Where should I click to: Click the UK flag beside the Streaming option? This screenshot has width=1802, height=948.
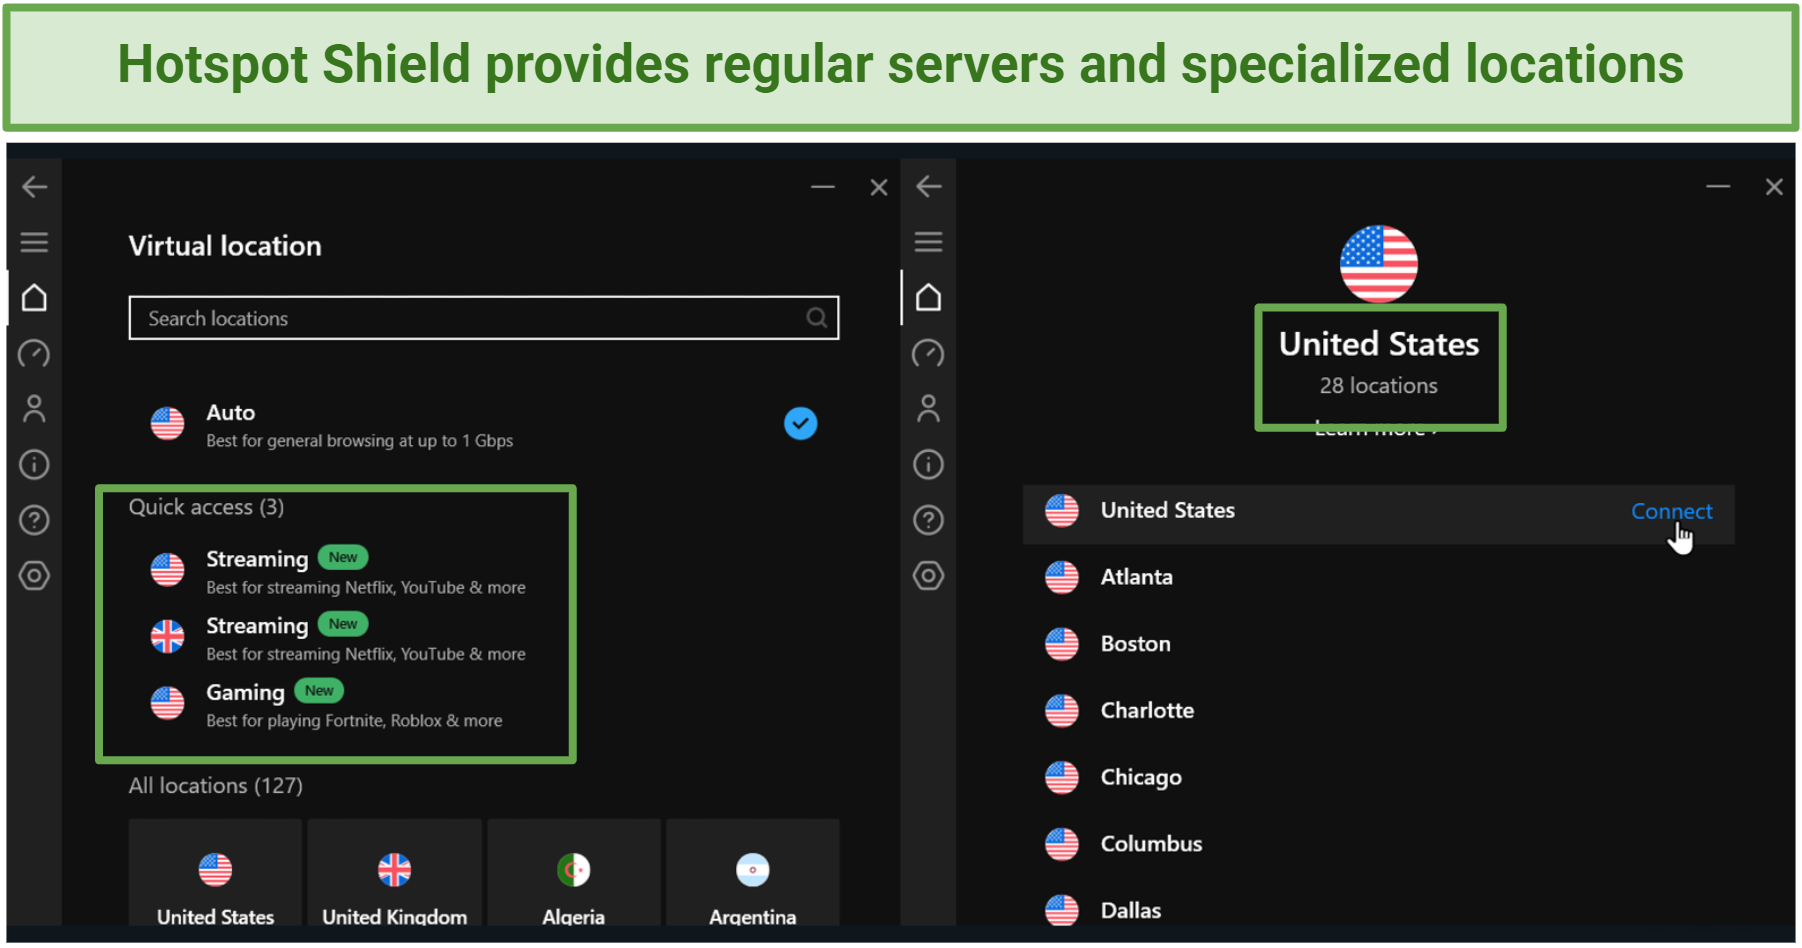[168, 637]
